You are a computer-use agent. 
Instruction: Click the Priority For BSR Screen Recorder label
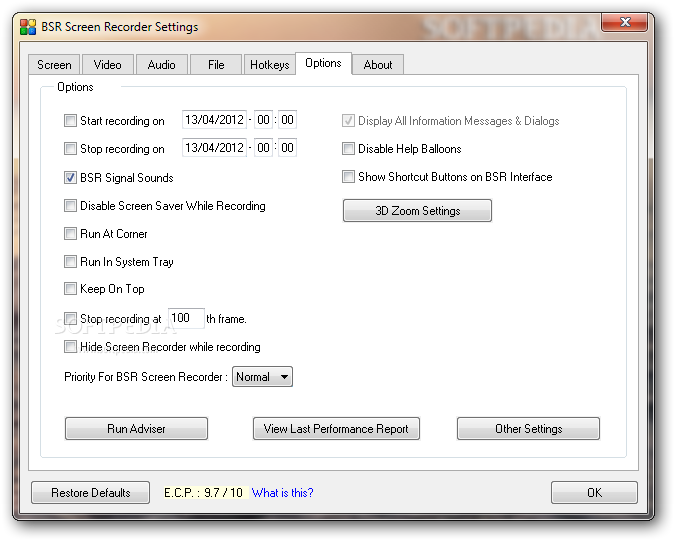coord(146,377)
